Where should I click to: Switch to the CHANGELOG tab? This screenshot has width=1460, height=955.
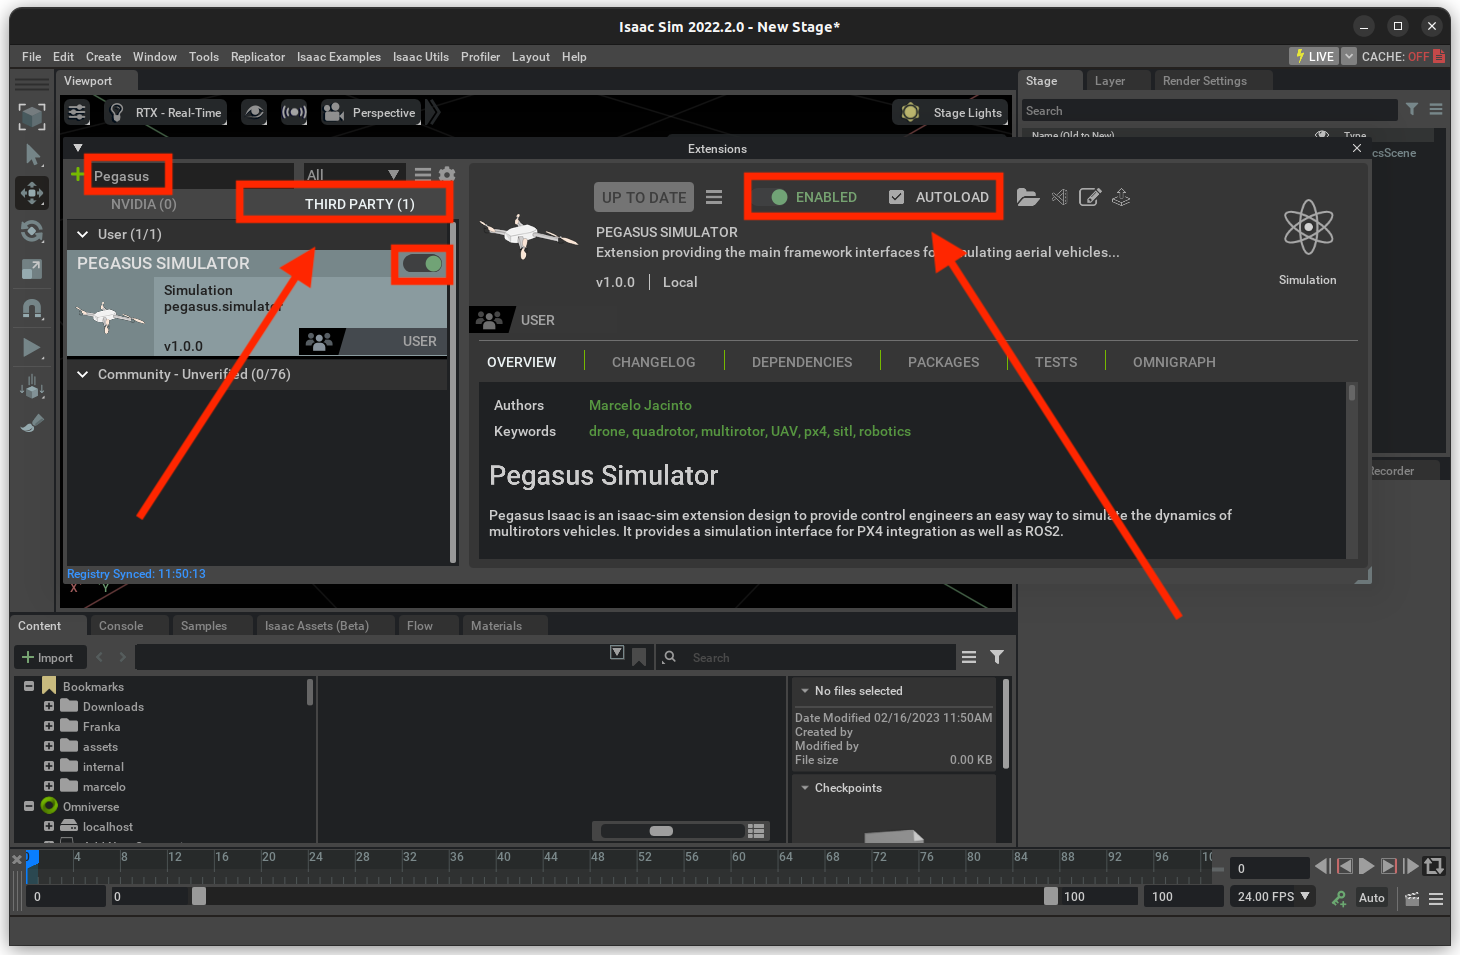click(653, 361)
